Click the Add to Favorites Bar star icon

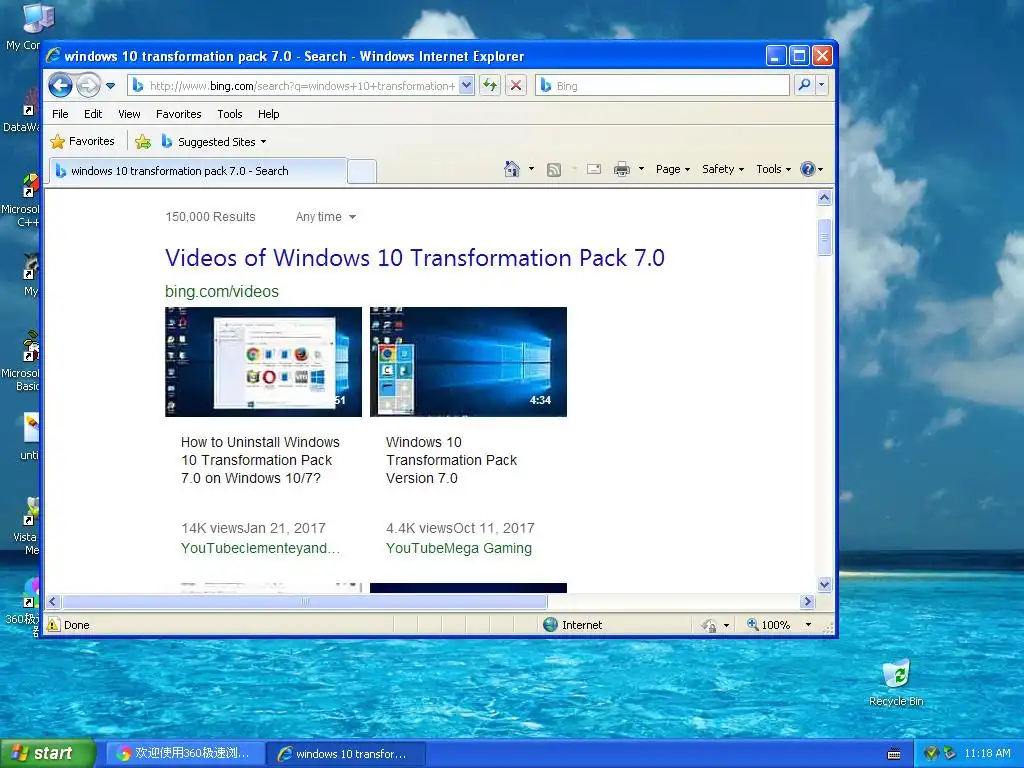(x=143, y=141)
